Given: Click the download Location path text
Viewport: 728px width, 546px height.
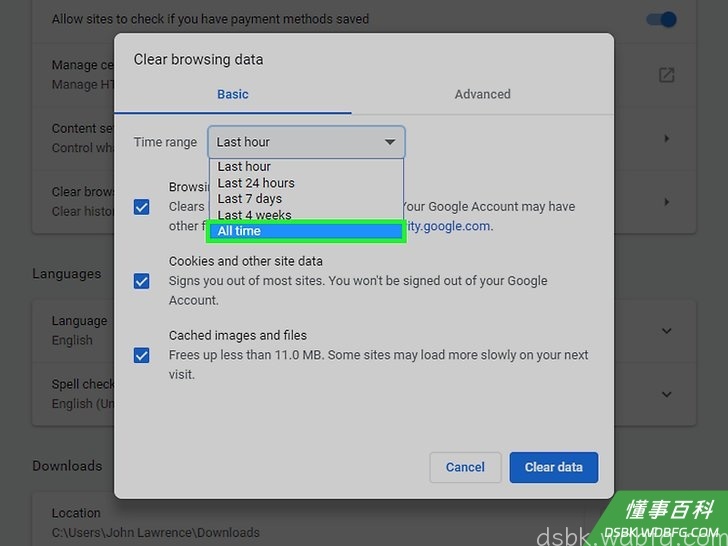Looking at the screenshot, I should click(156, 533).
